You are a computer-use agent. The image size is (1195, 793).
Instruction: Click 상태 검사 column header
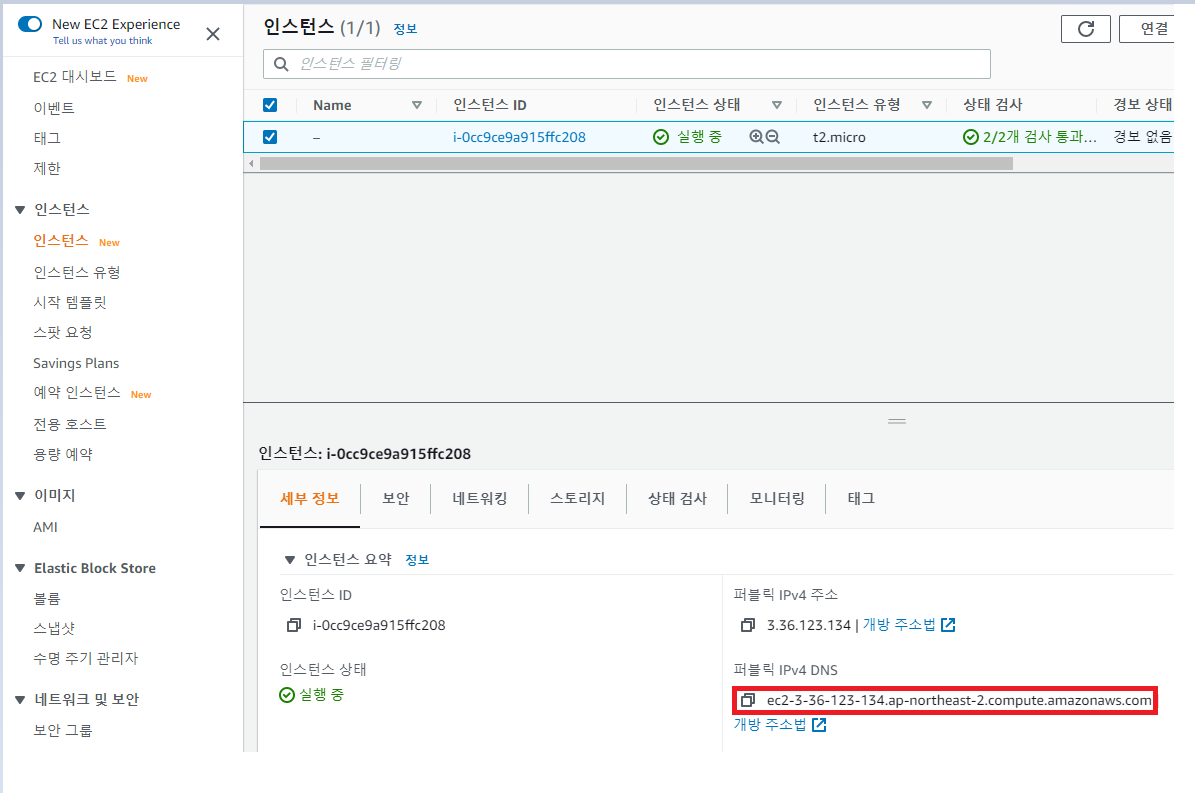pyautogui.click(x=993, y=105)
